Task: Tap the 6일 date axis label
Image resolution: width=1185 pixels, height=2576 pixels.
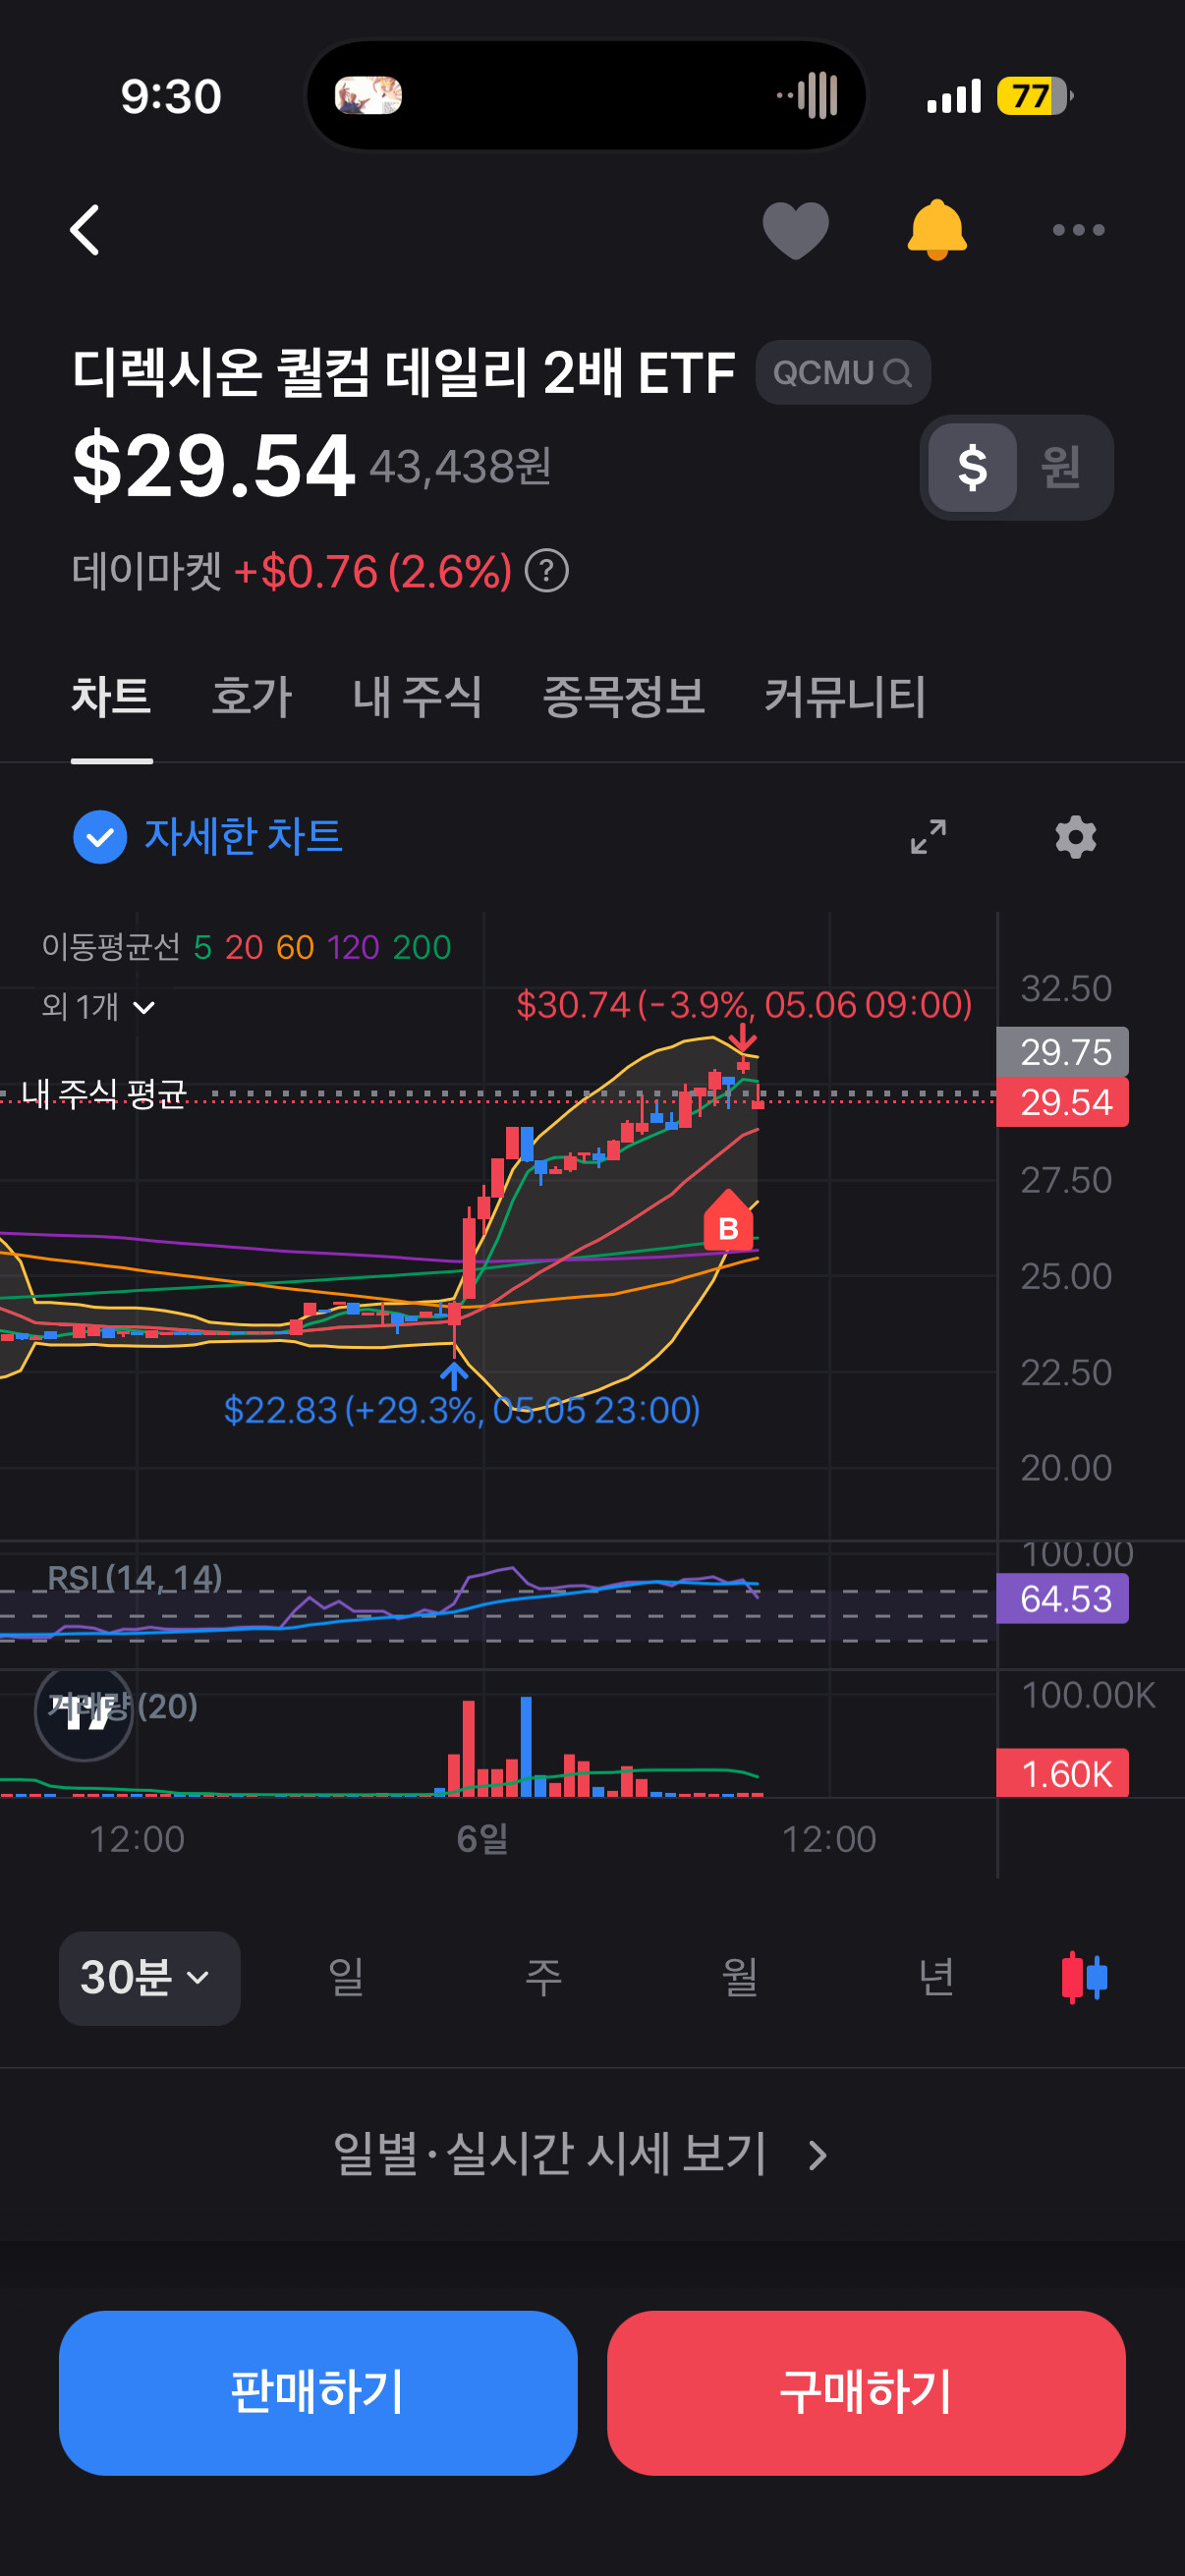Action: pyautogui.click(x=483, y=1838)
